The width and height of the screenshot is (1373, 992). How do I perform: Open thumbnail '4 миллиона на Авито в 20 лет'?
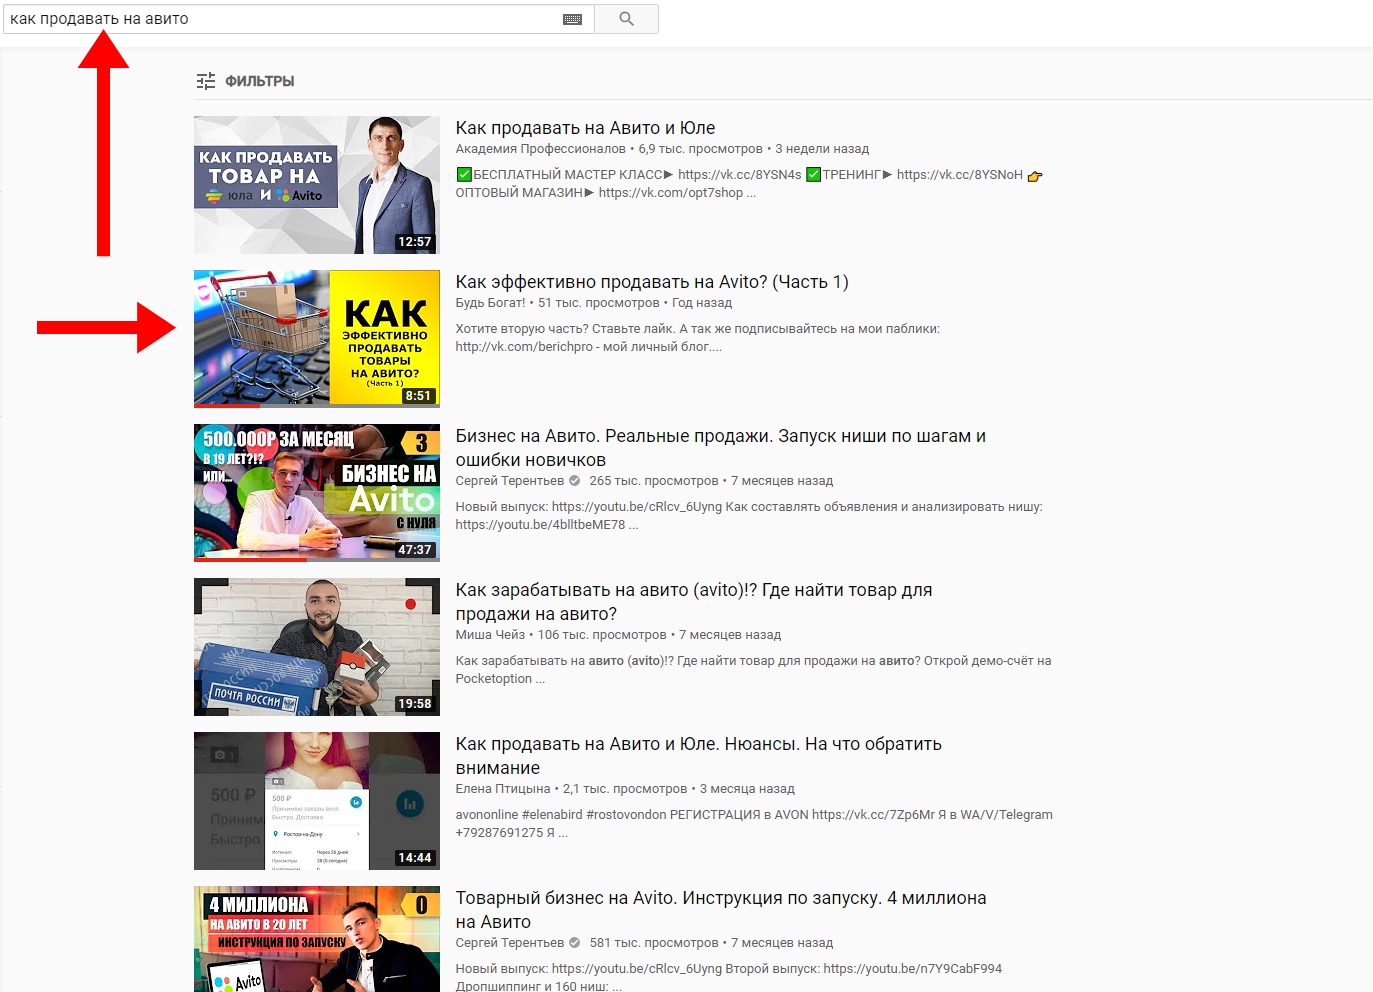coord(317,939)
